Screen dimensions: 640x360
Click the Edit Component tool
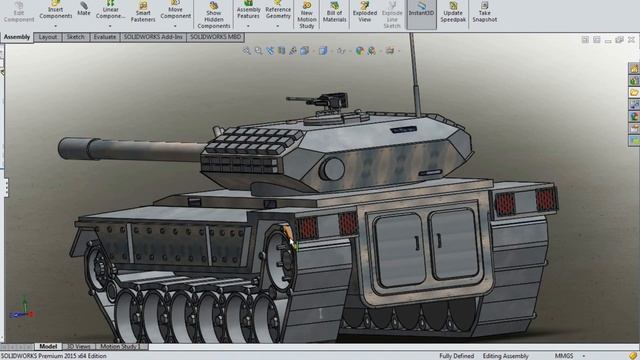19,12
